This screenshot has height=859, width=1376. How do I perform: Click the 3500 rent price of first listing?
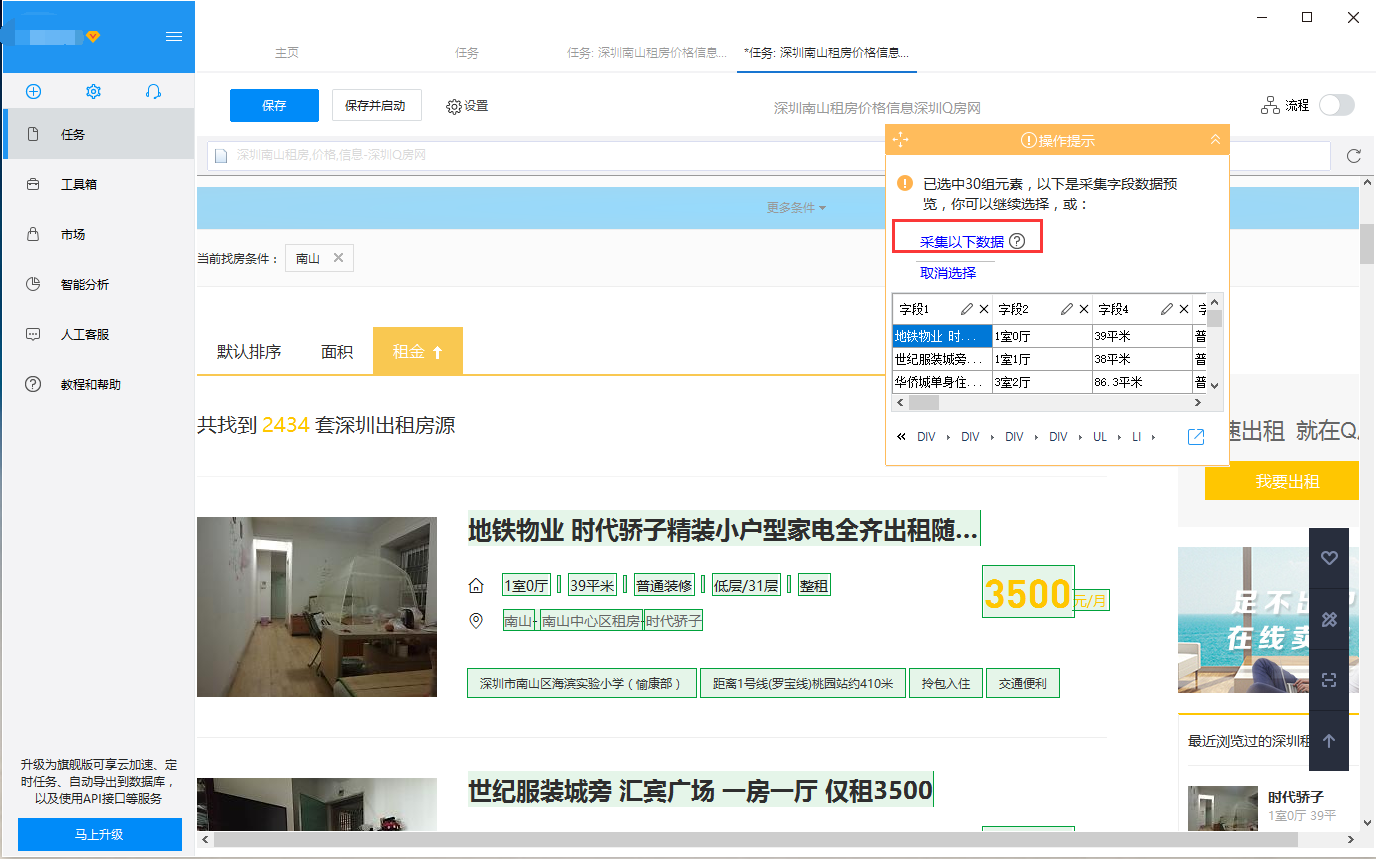(1028, 593)
